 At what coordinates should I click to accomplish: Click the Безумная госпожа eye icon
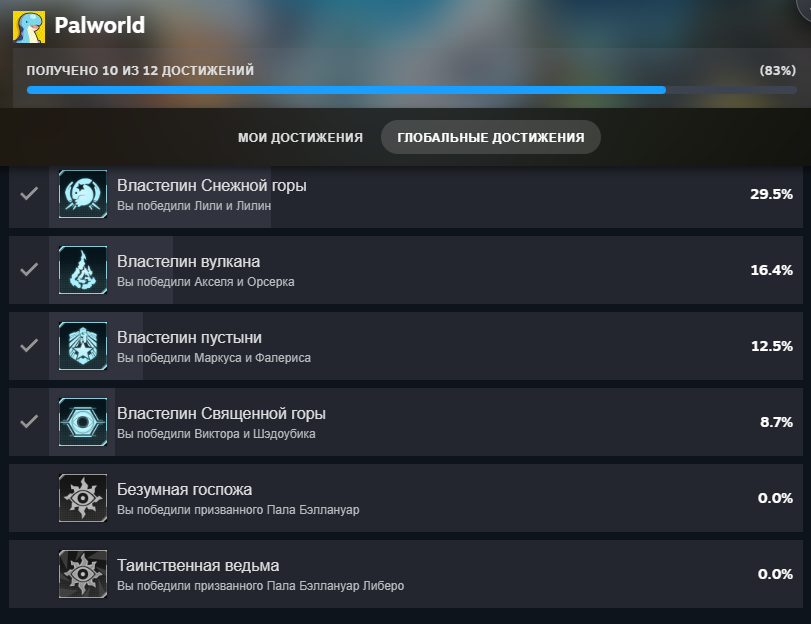[83, 498]
